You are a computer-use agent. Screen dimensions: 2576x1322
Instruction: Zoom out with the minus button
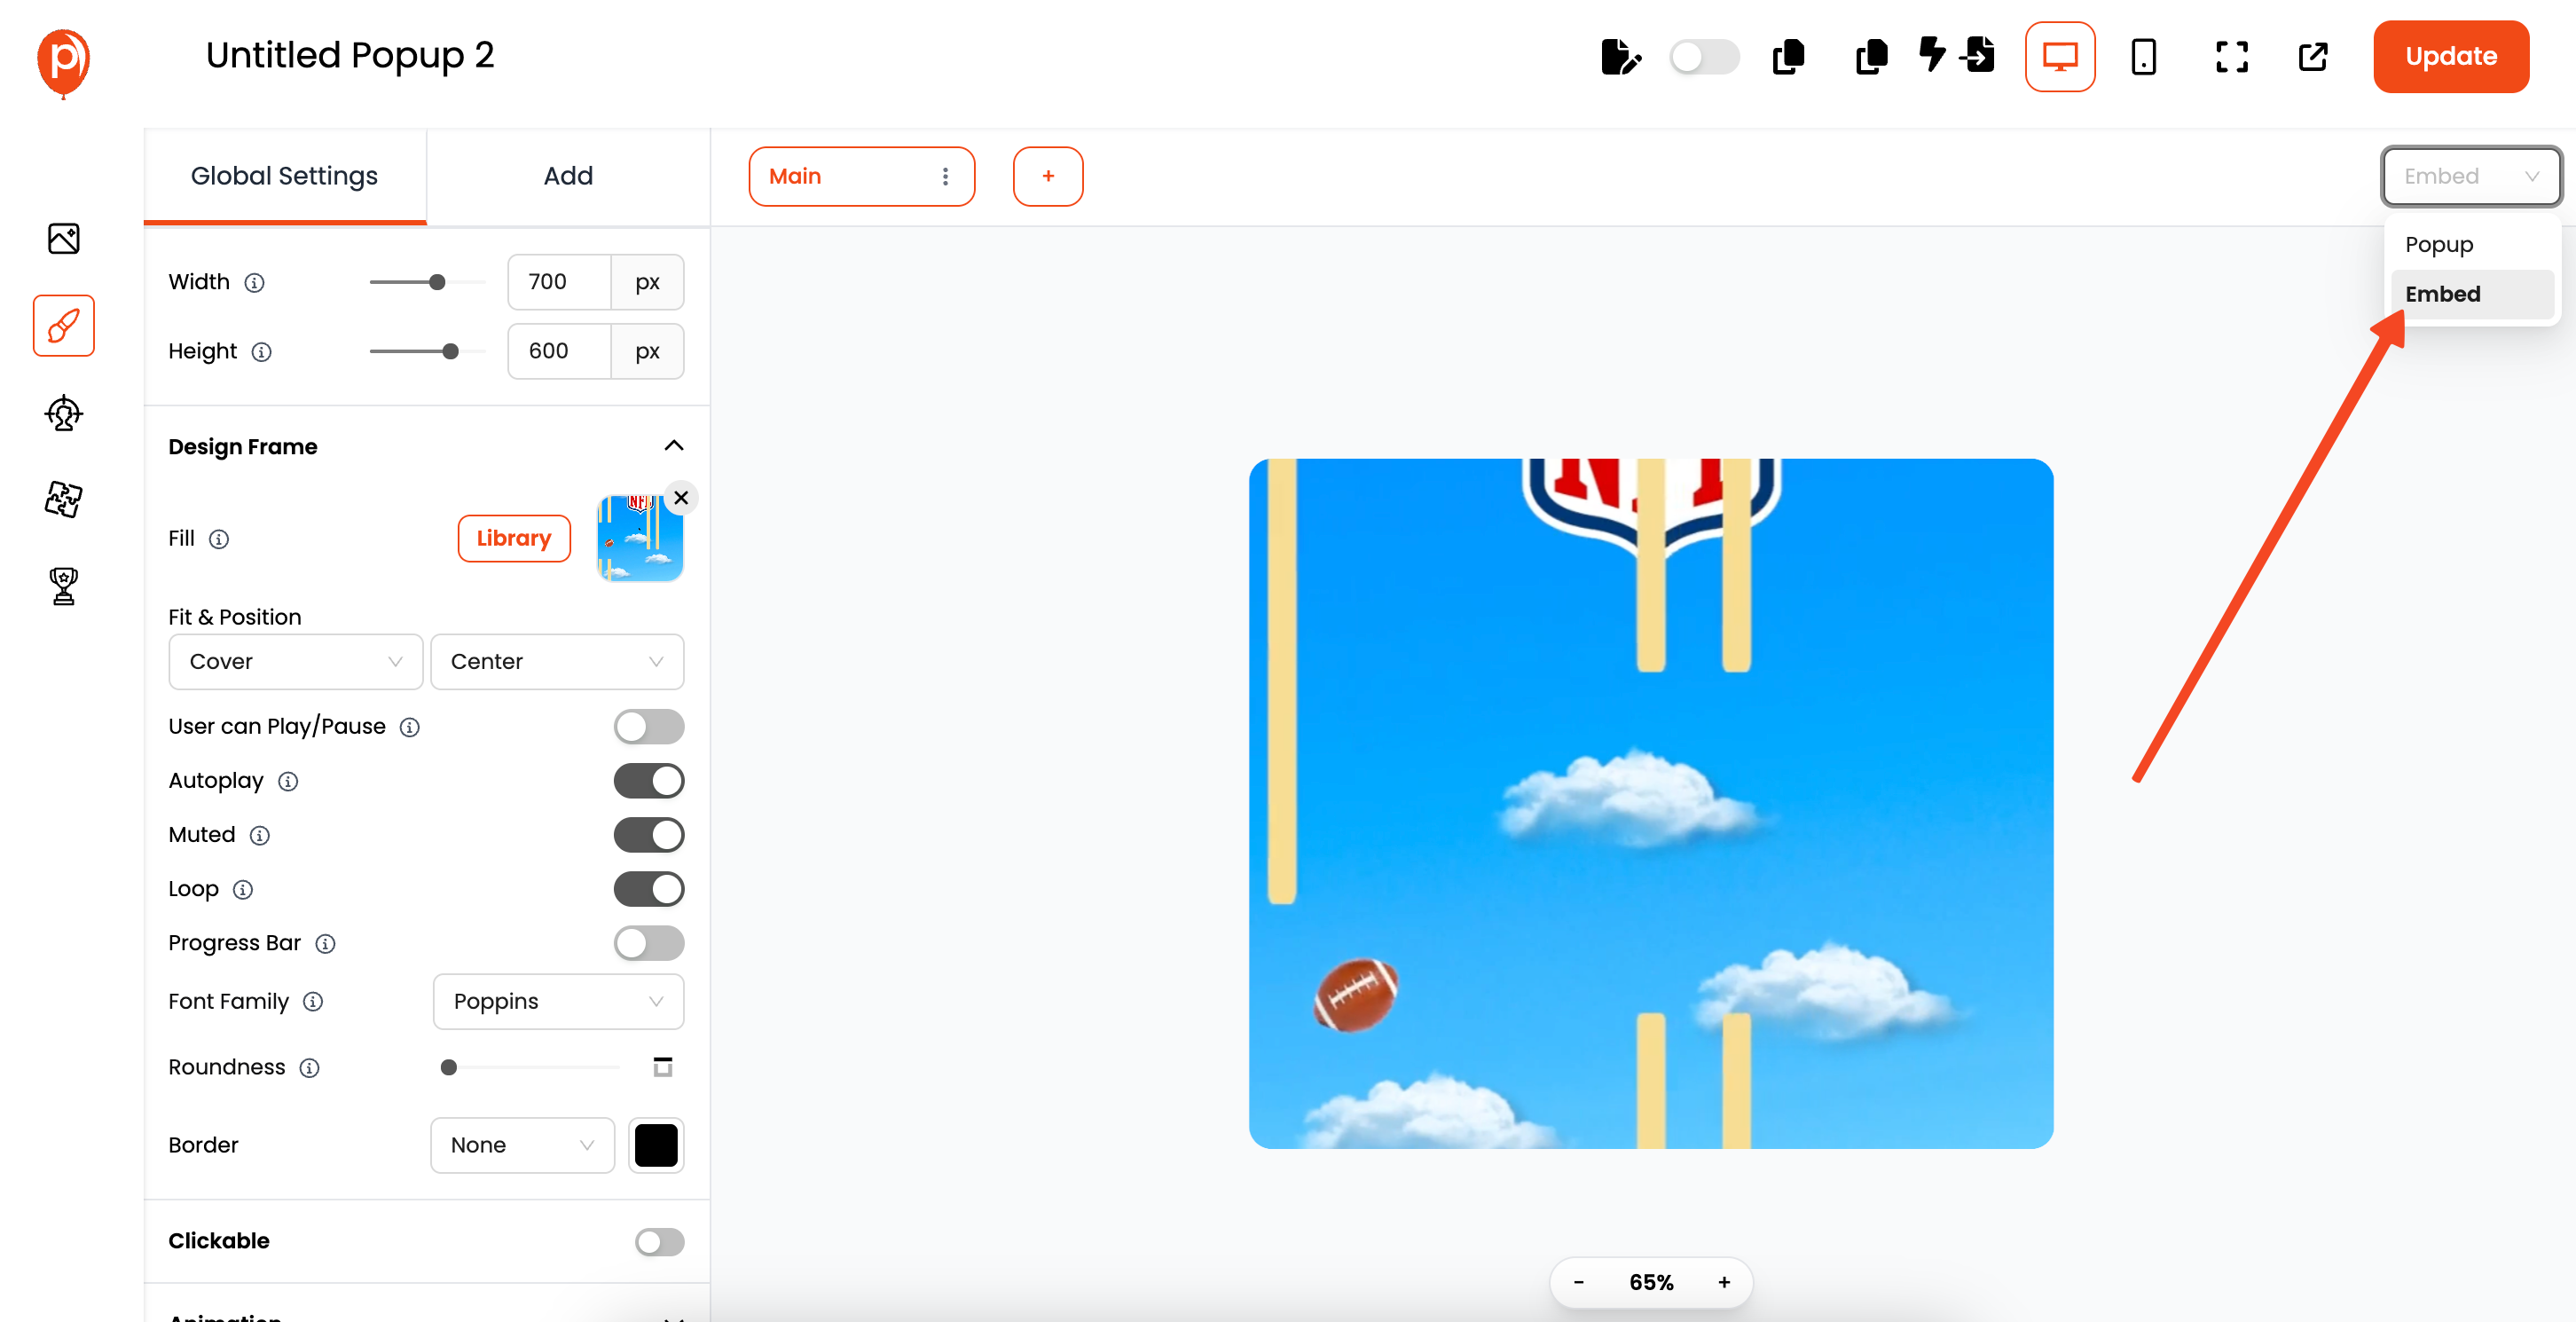1578,1282
